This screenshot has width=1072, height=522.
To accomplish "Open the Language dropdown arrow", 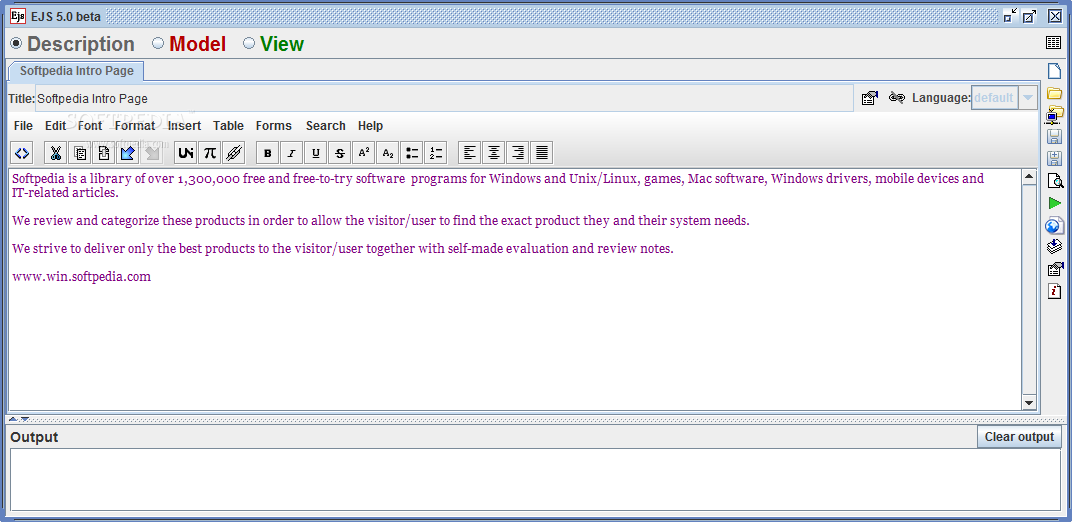I will (1028, 98).
